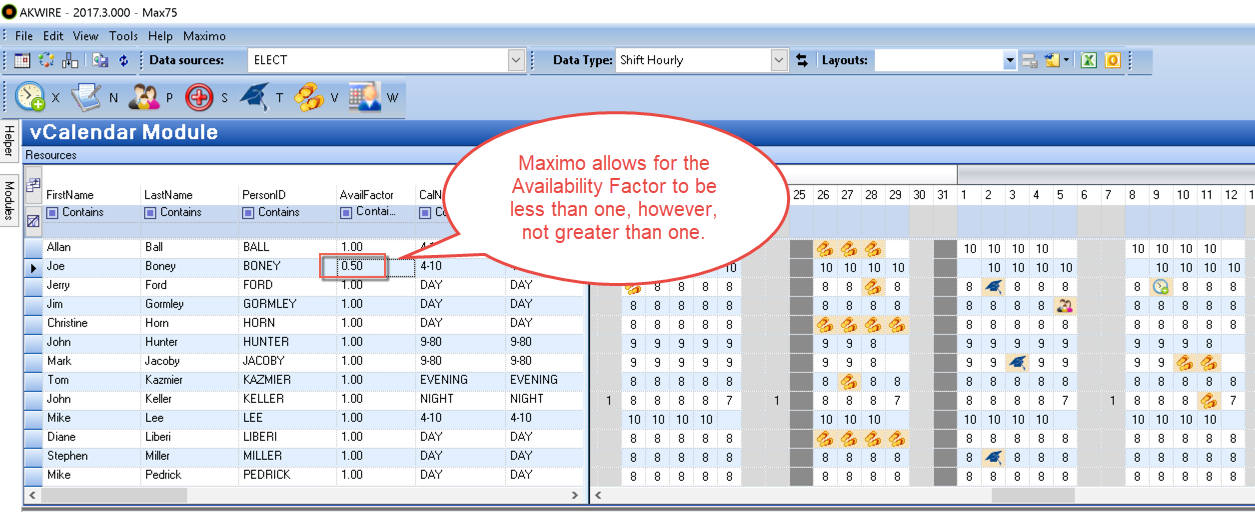Click the clock with plus icon (X)
Image resolution: width=1255 pixels, height=512 pixels.
coord(30,97)
